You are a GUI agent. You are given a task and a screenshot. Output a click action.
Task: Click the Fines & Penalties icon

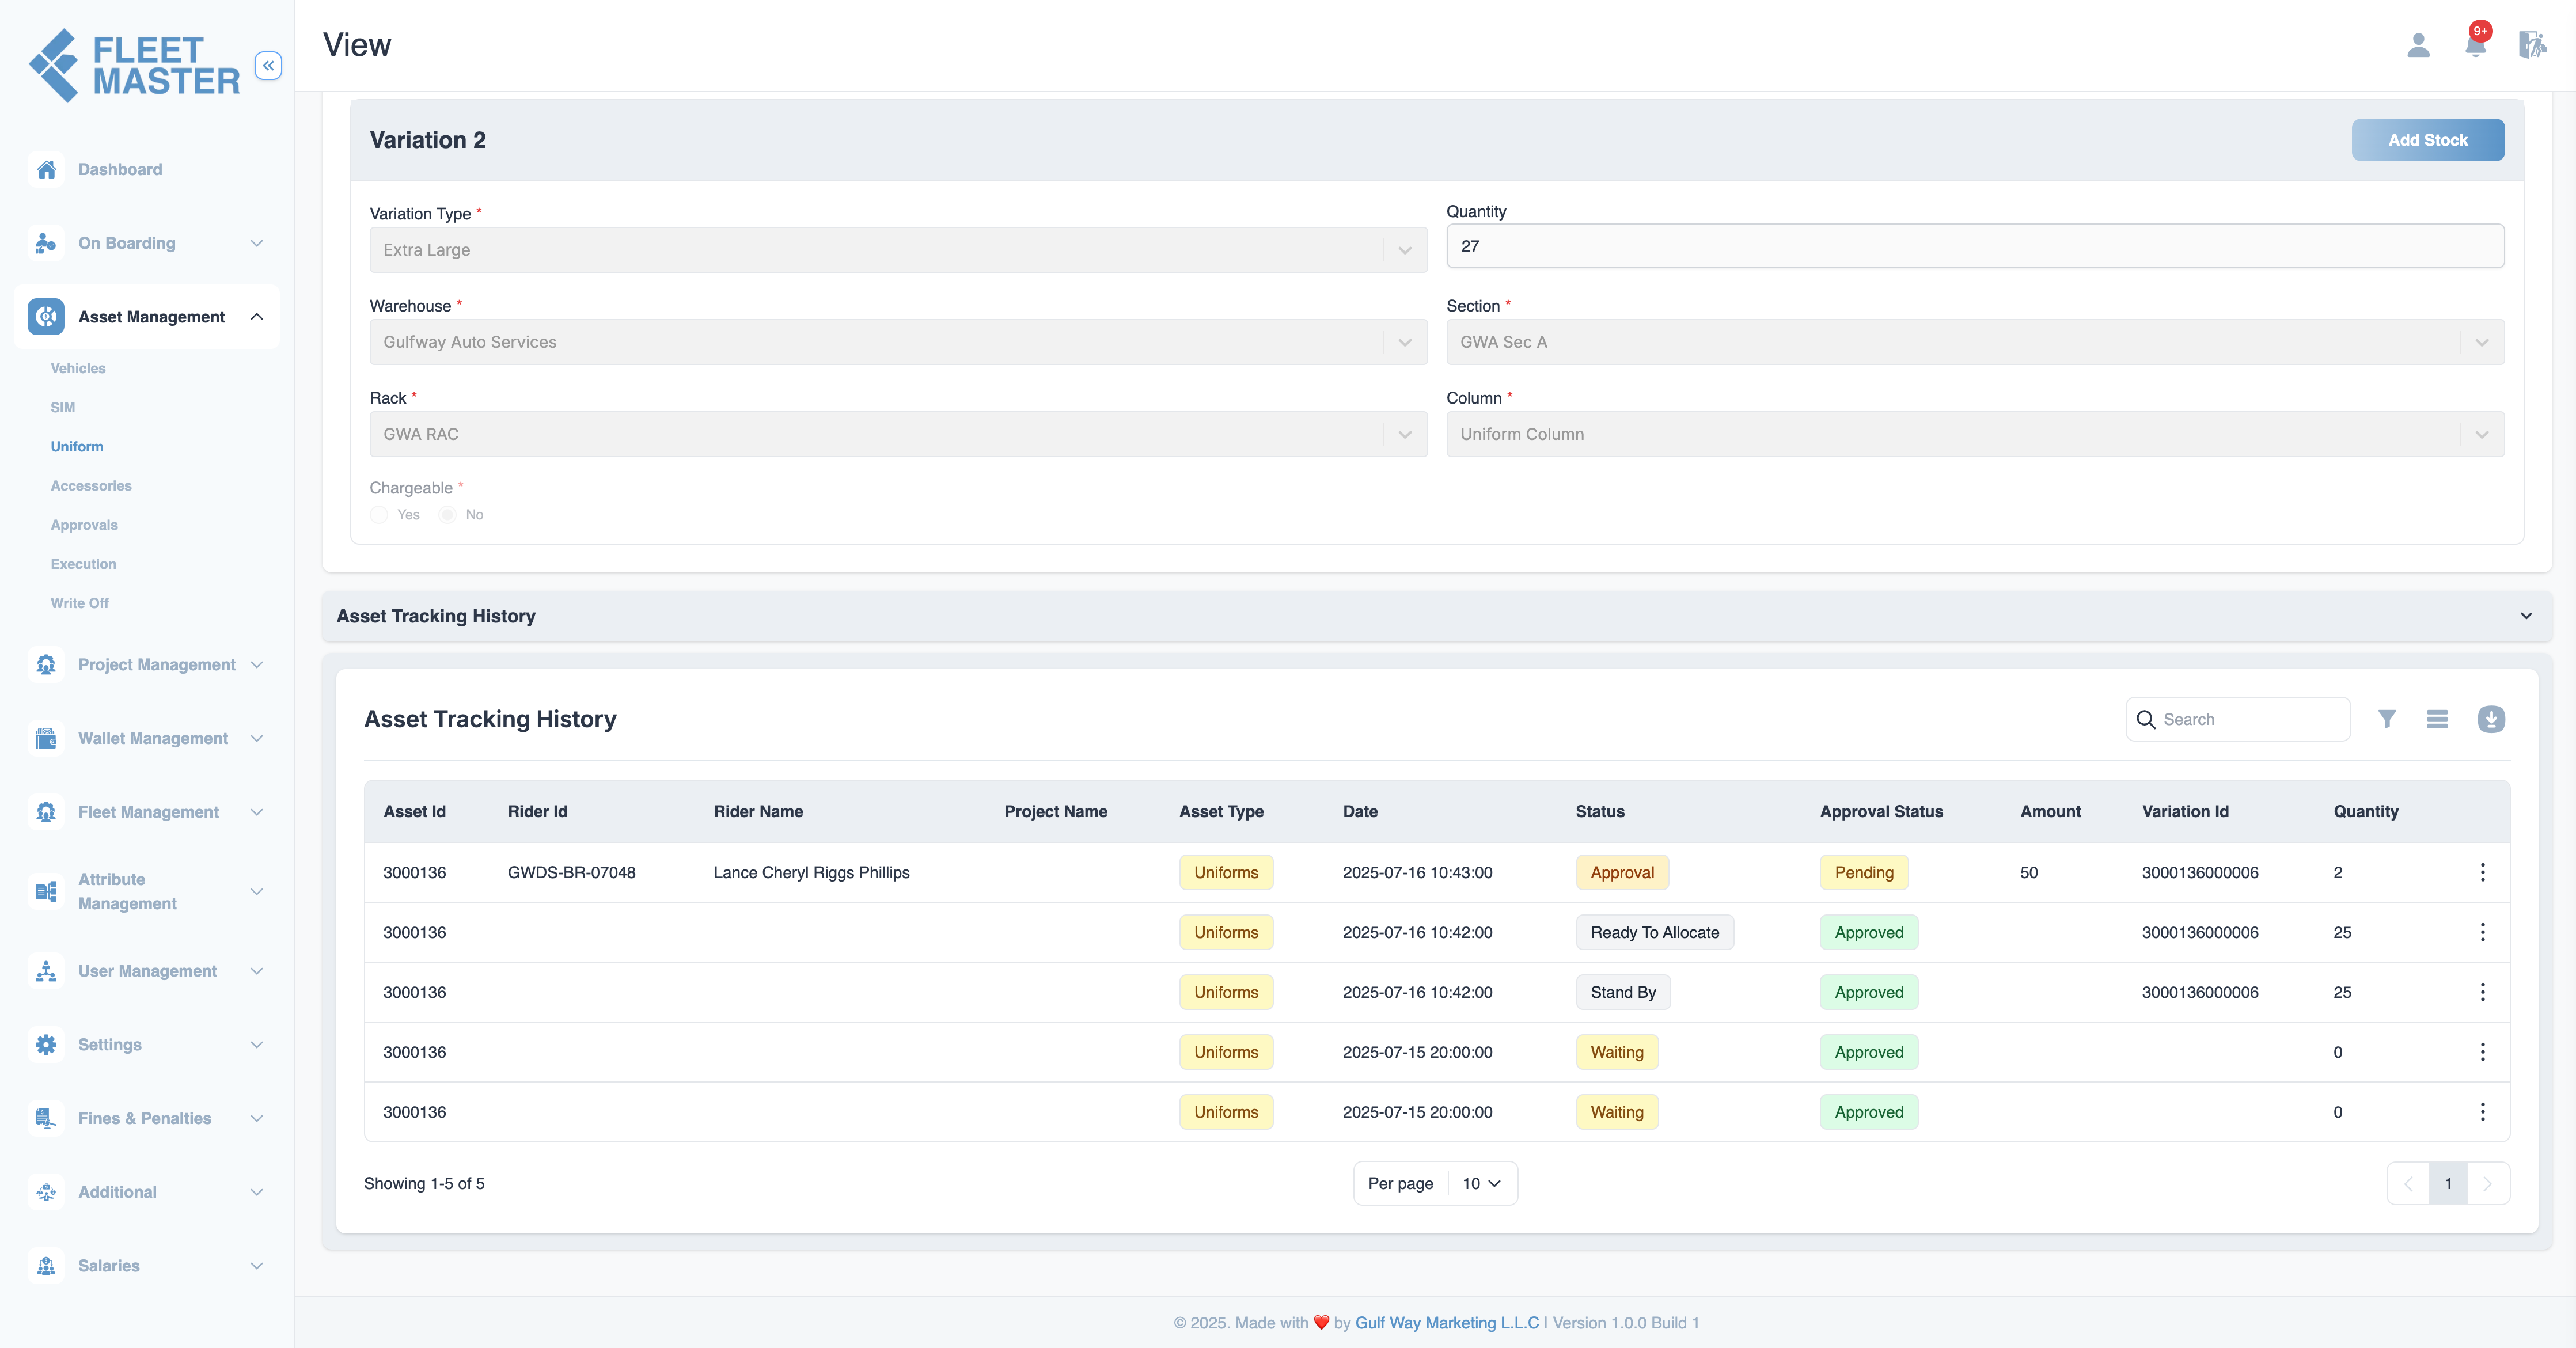tap(46, 1118)
